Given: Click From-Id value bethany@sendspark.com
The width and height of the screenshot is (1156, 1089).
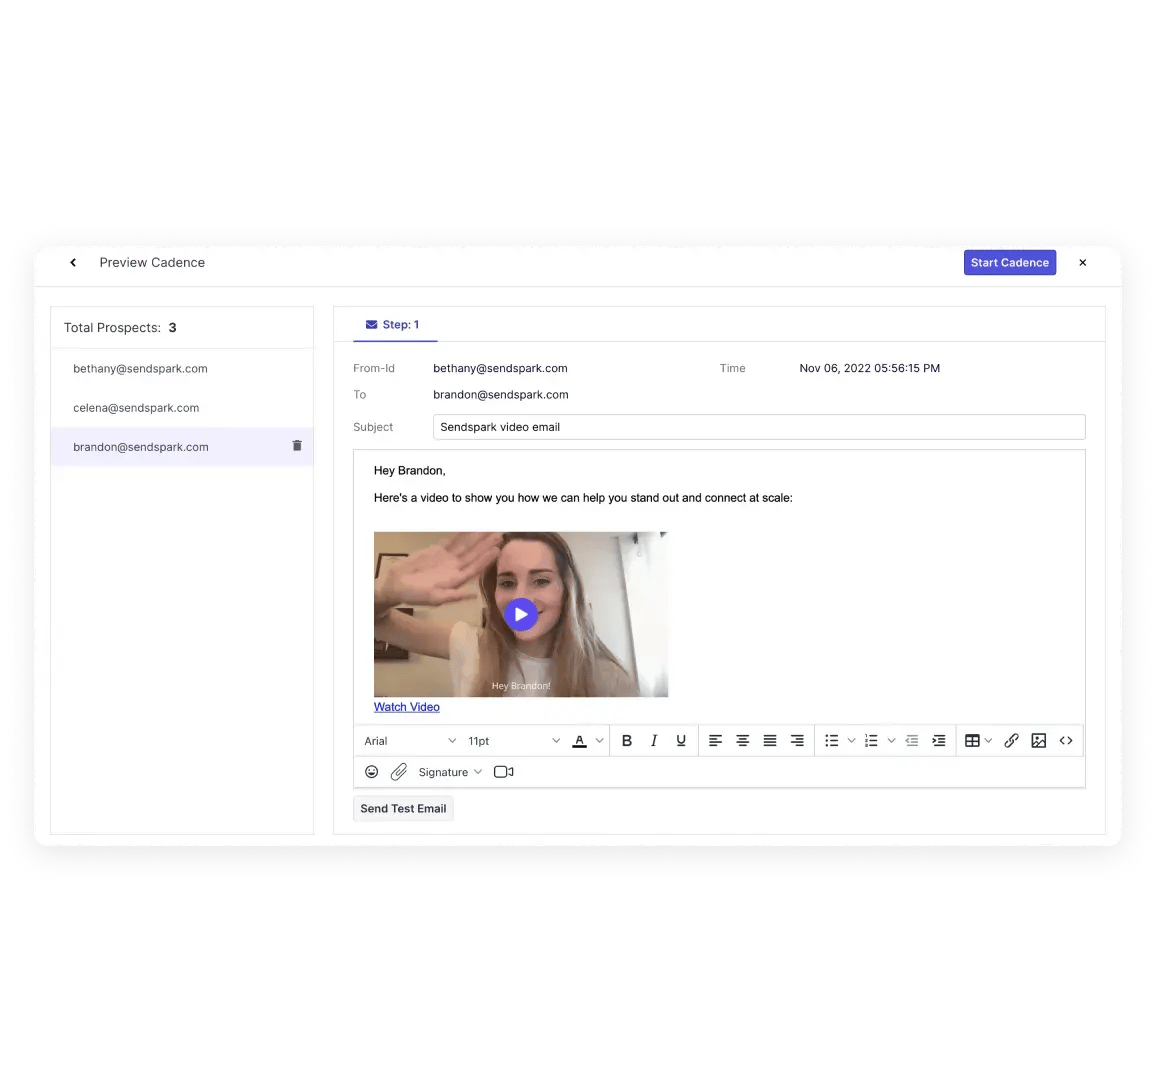Looking at the screenshot, I should coord(500,368).
